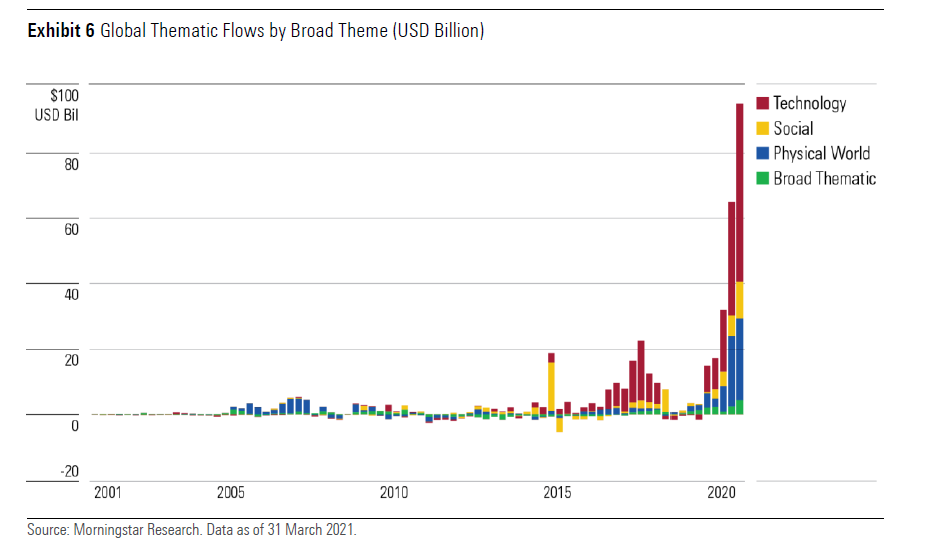Click the yellow Social legend swatch

pos(763,128)
